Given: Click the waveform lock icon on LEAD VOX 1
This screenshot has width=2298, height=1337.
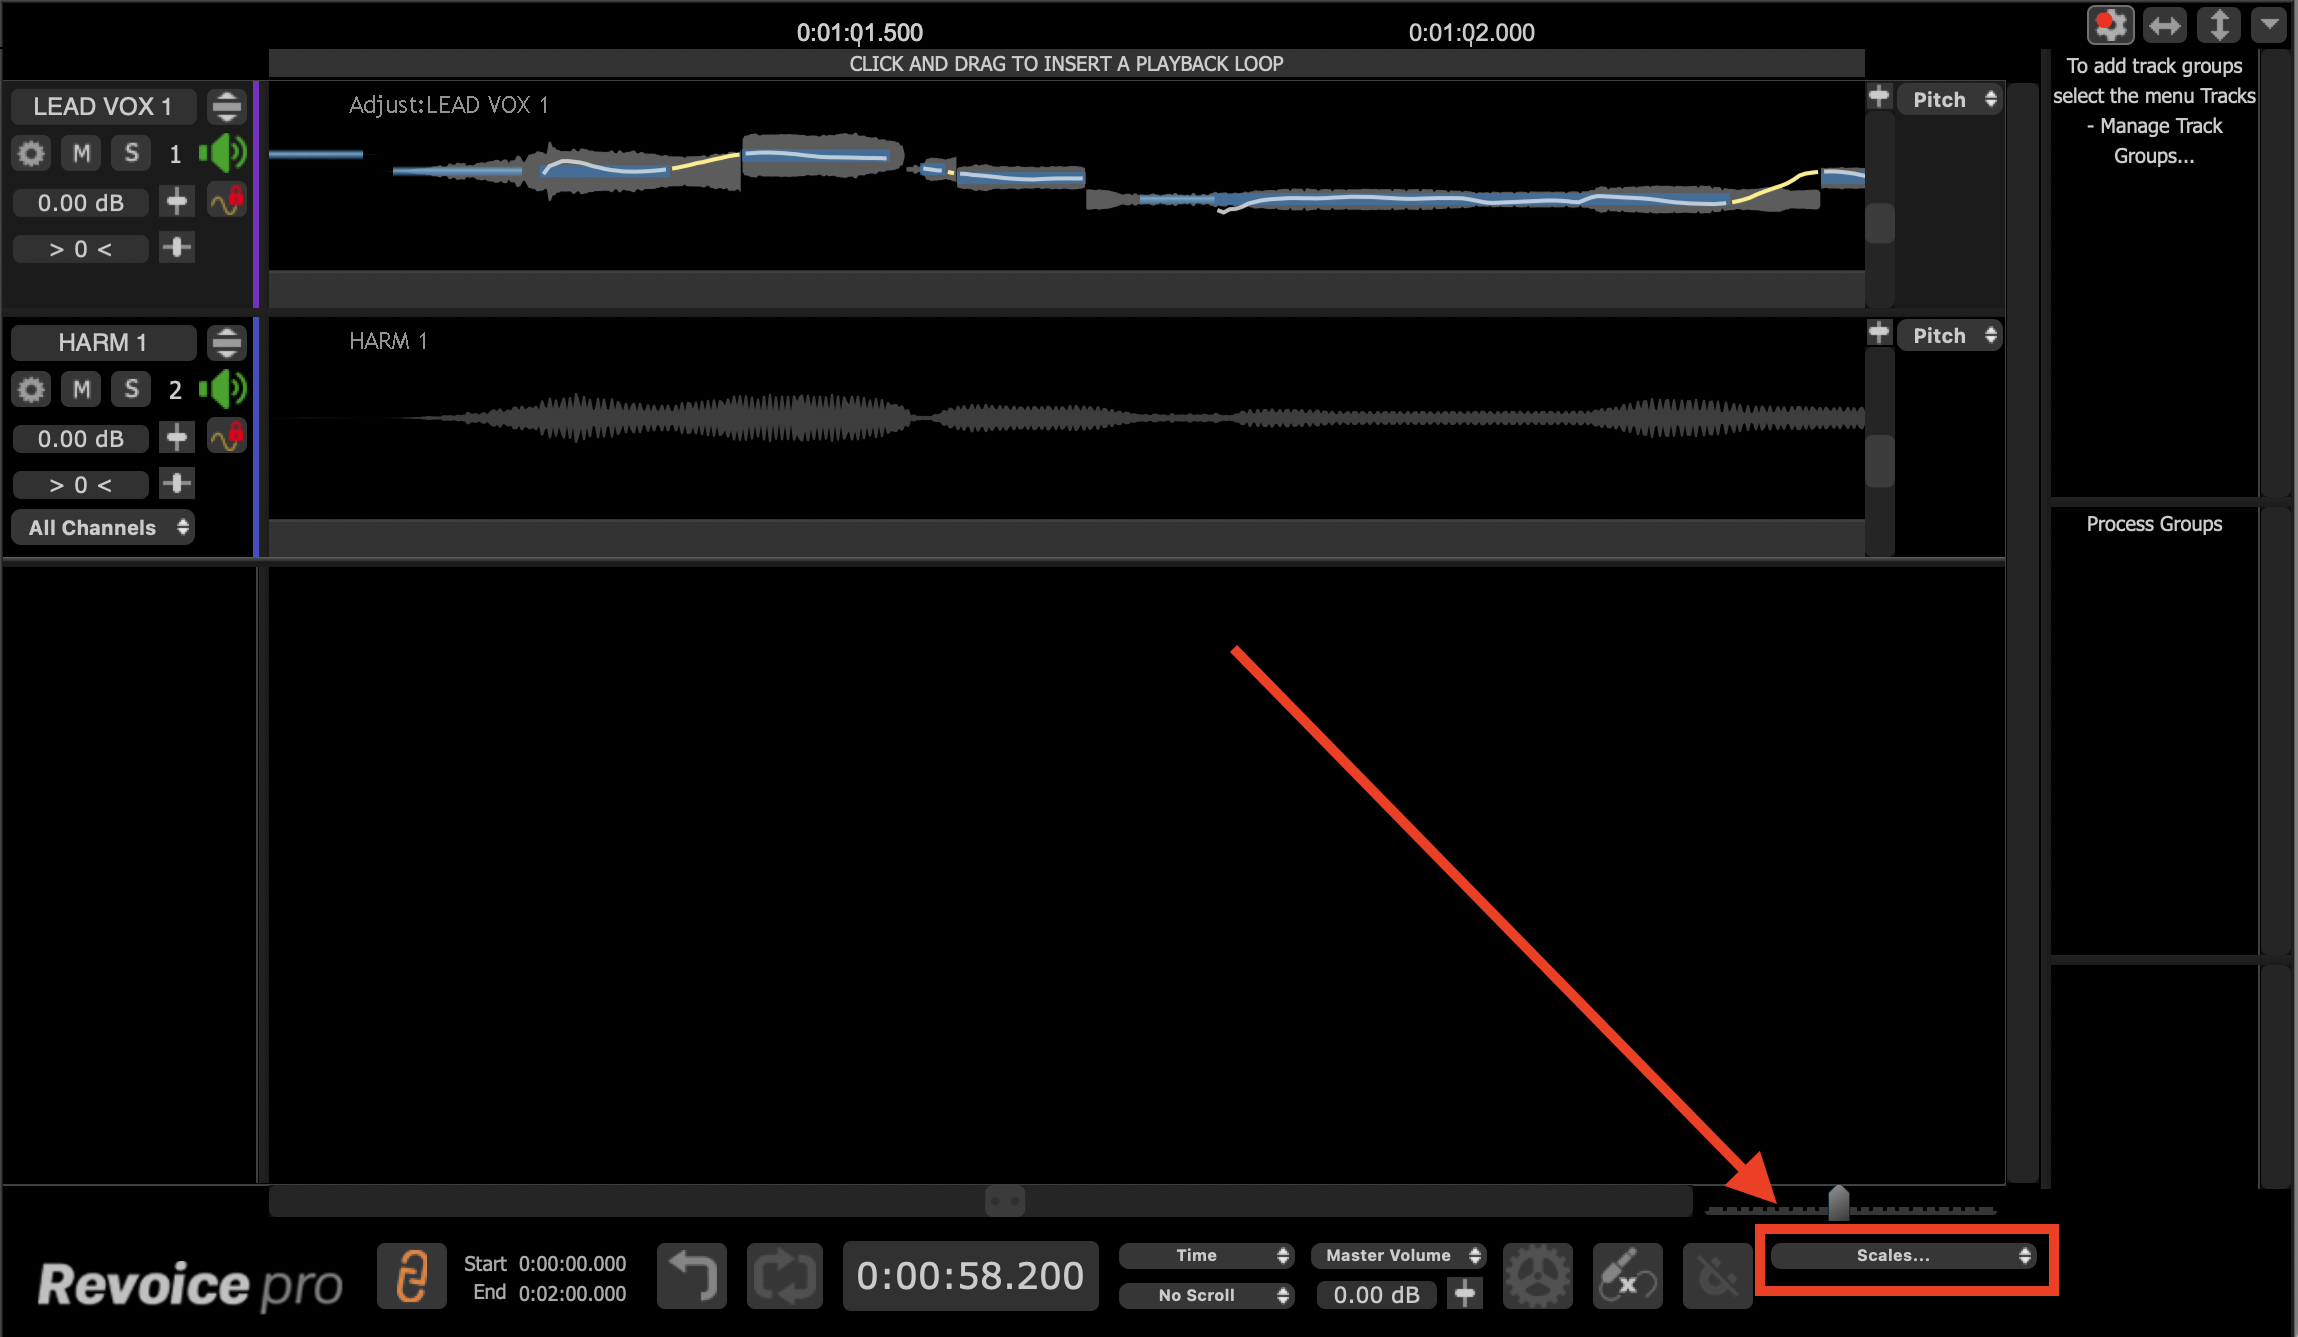Looking at the screenshot, I should coord(227,201).
